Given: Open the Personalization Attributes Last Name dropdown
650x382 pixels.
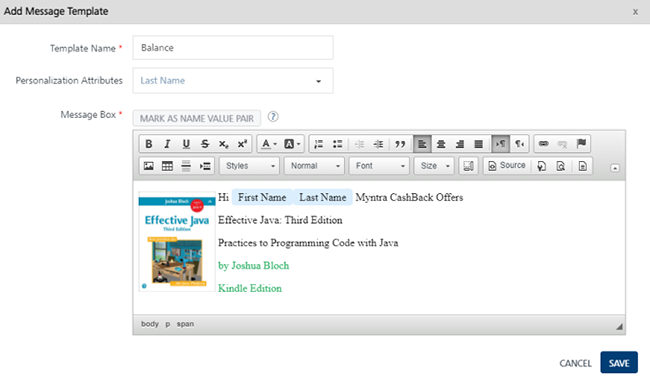Looking at the screenshot, I should (233, 81).
